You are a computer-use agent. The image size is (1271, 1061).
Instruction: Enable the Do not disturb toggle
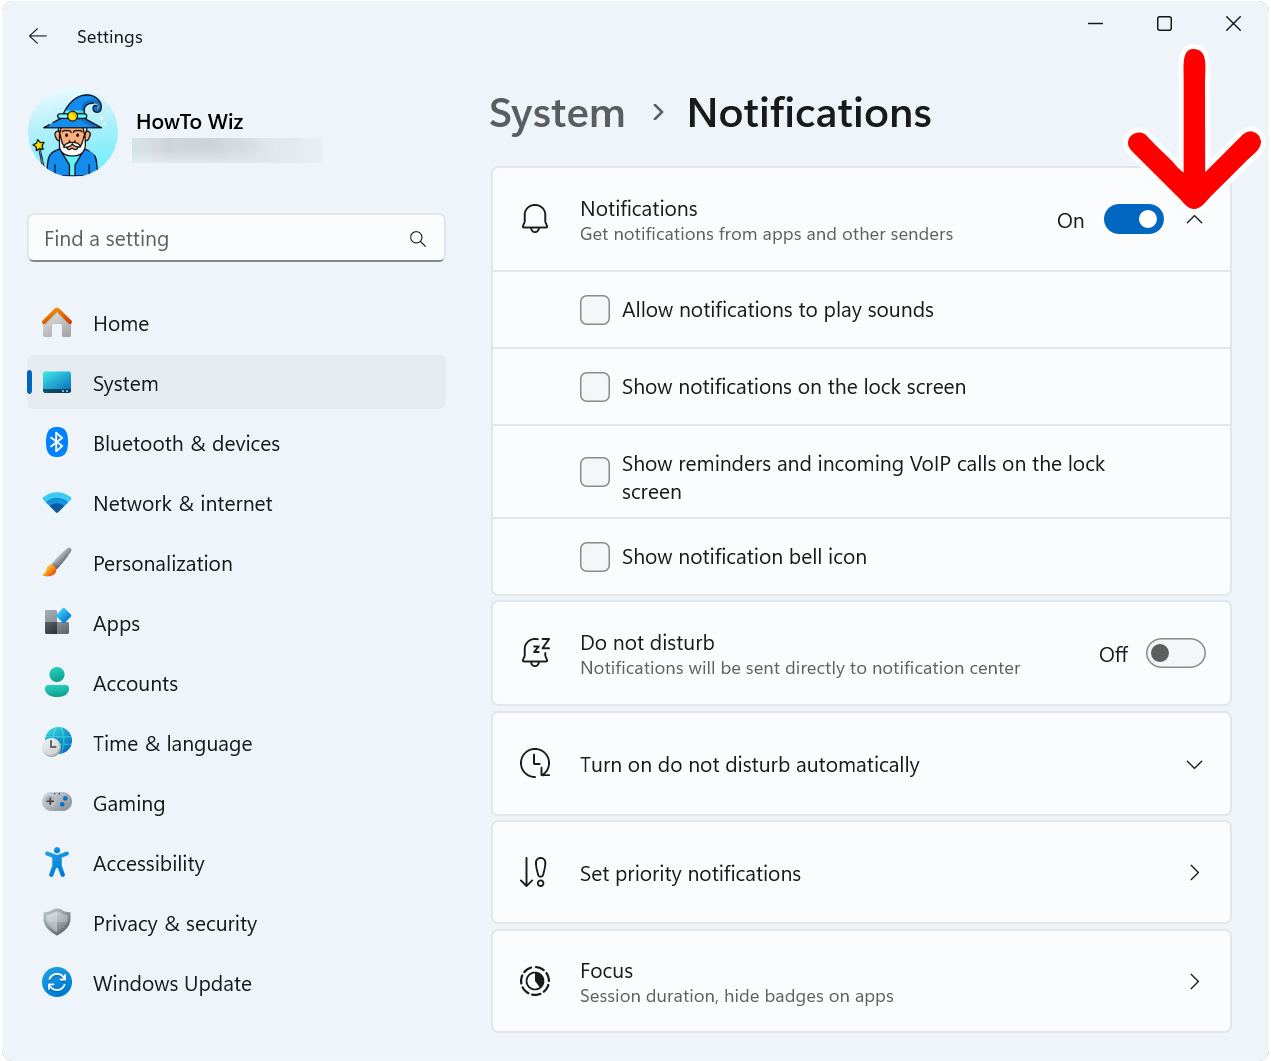1175,654
